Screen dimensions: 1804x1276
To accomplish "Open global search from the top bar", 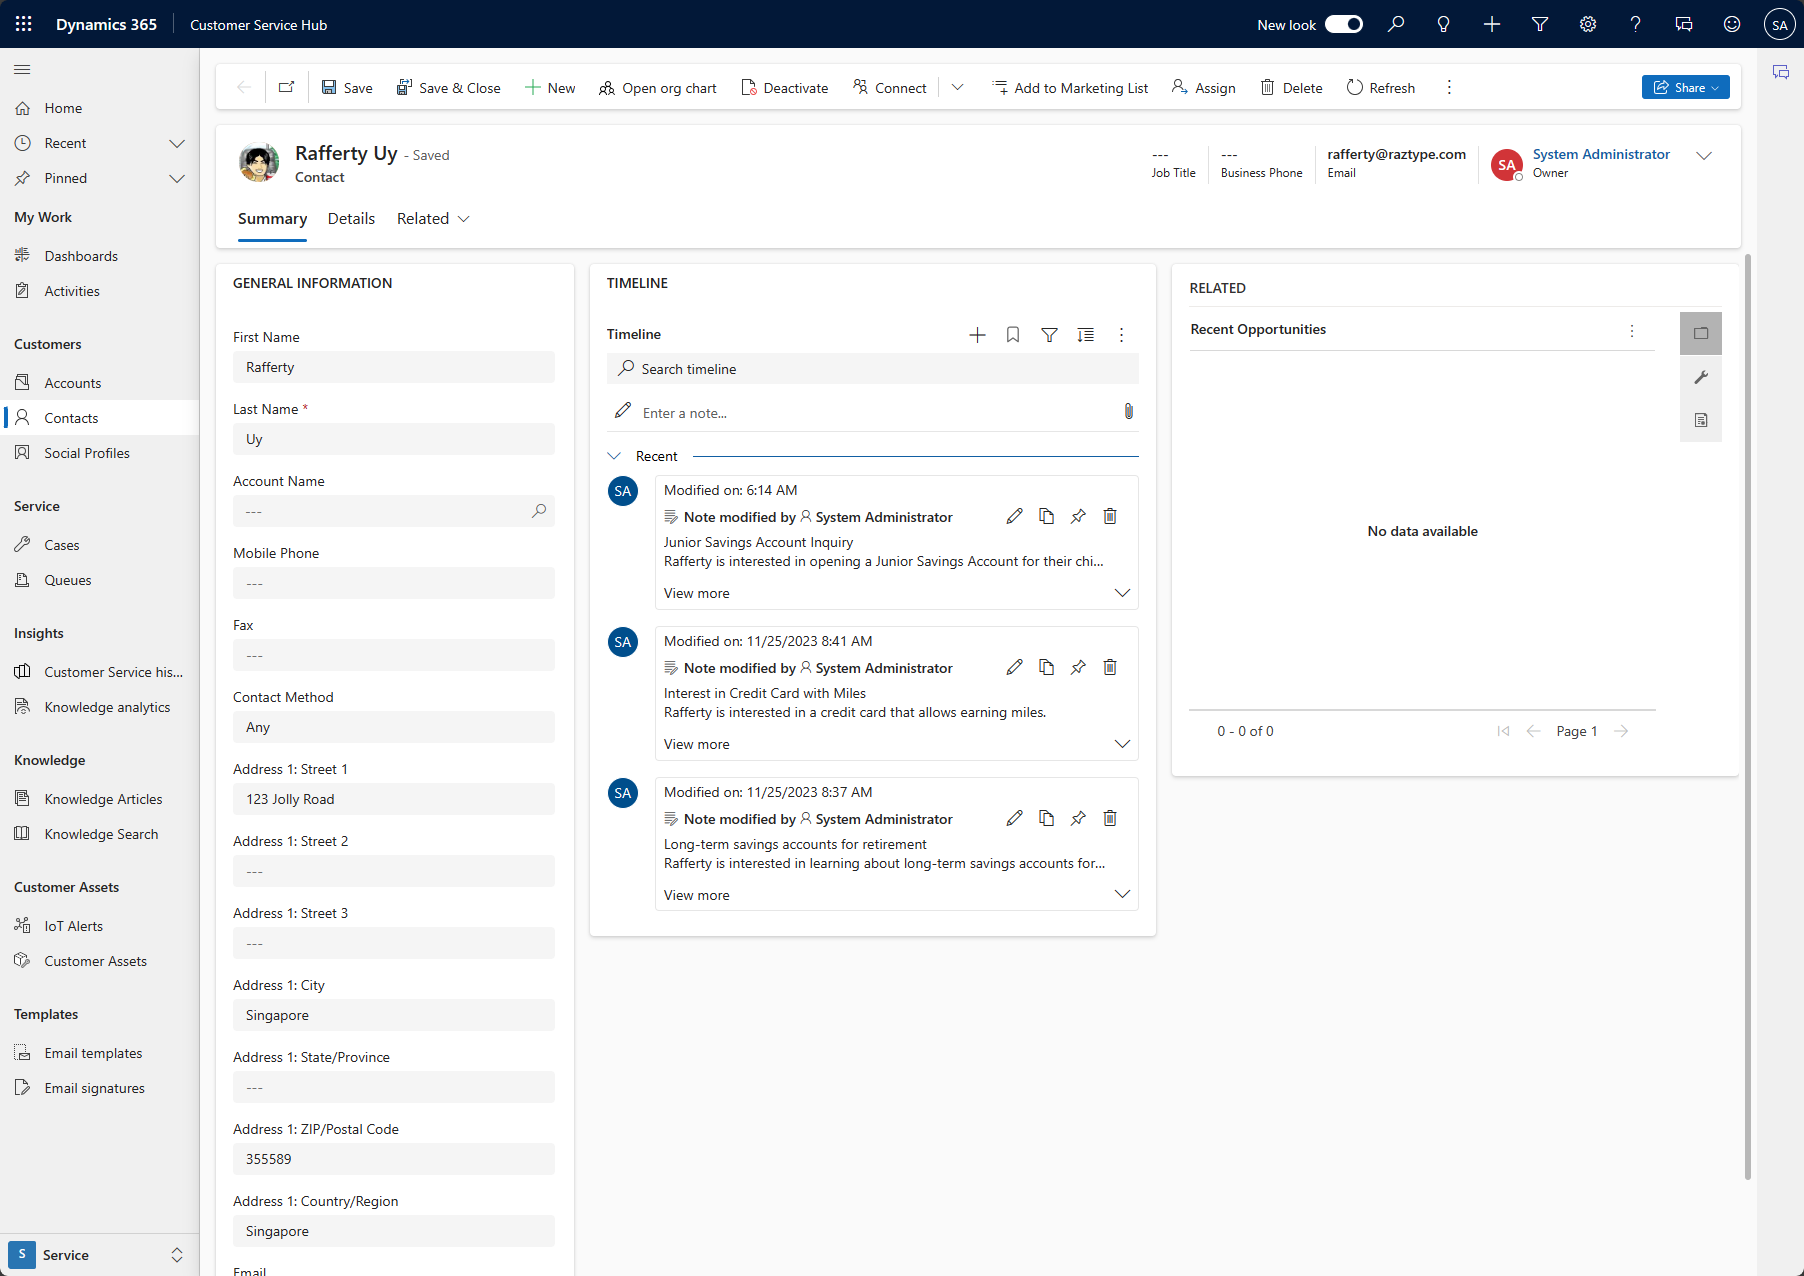I will coord(1396,24).
